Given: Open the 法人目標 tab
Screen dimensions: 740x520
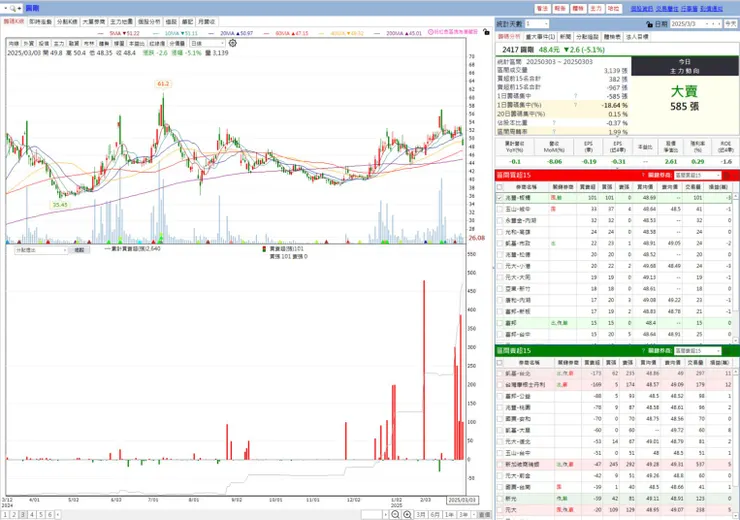Looking at the screenshot, I should 637,36.
